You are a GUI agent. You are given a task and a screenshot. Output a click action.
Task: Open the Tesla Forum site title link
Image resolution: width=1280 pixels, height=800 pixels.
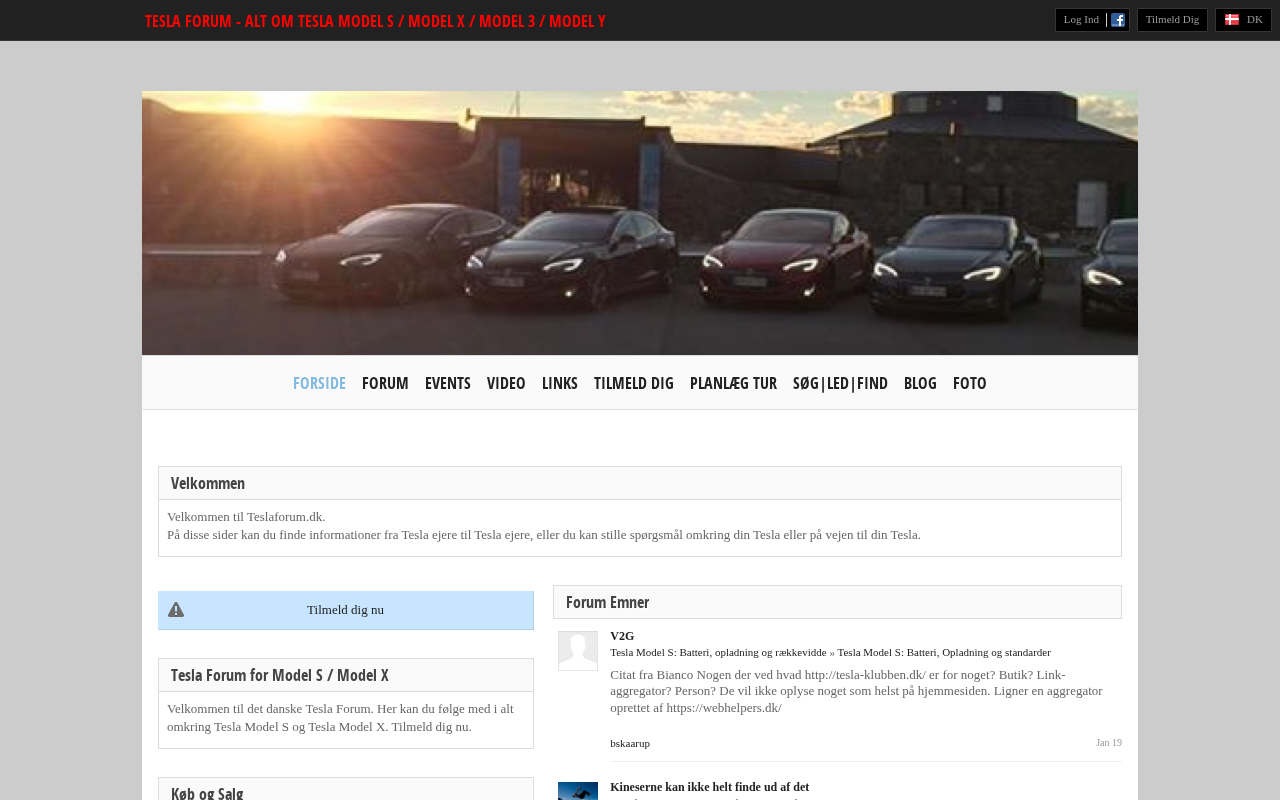click(375, 21)
